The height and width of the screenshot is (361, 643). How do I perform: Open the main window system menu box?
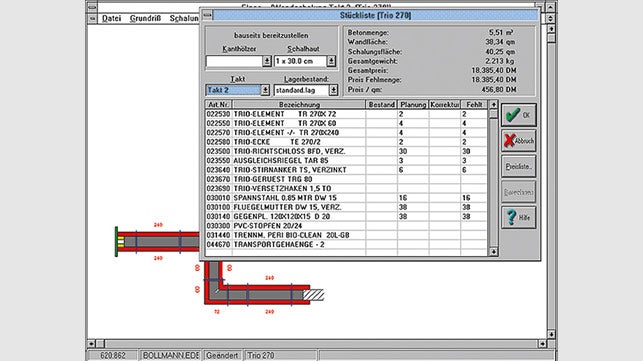tap(92, 7)
